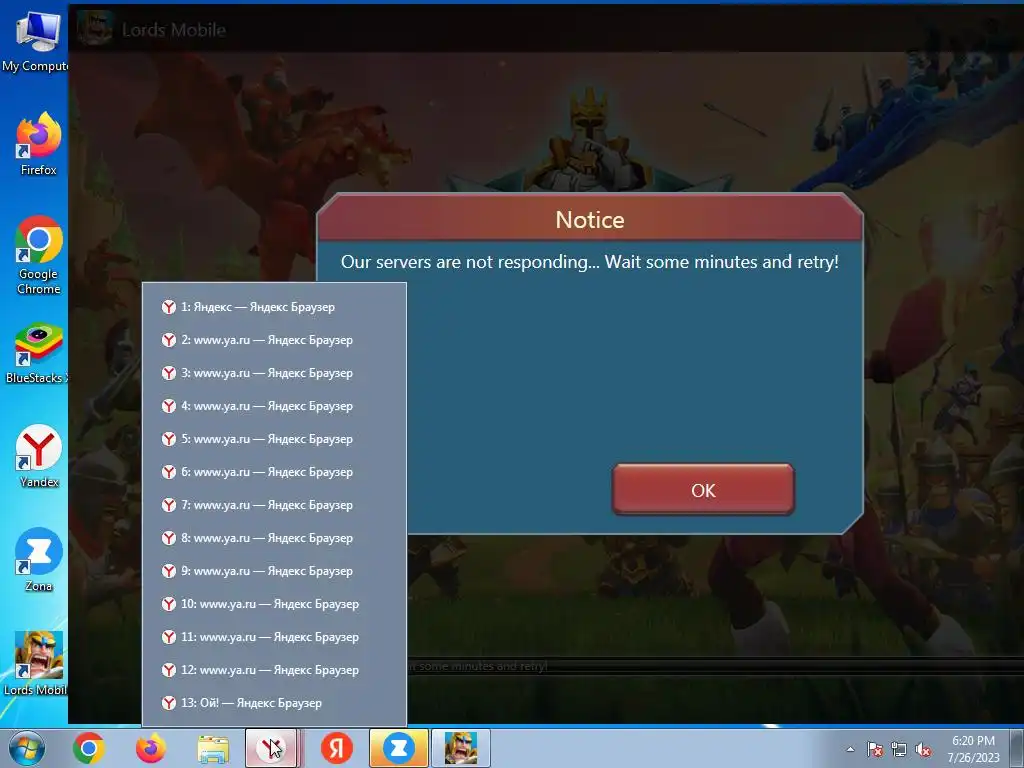Click the muted volume tray icon
Screen dimensions: 1024x768
pos(923,749)
